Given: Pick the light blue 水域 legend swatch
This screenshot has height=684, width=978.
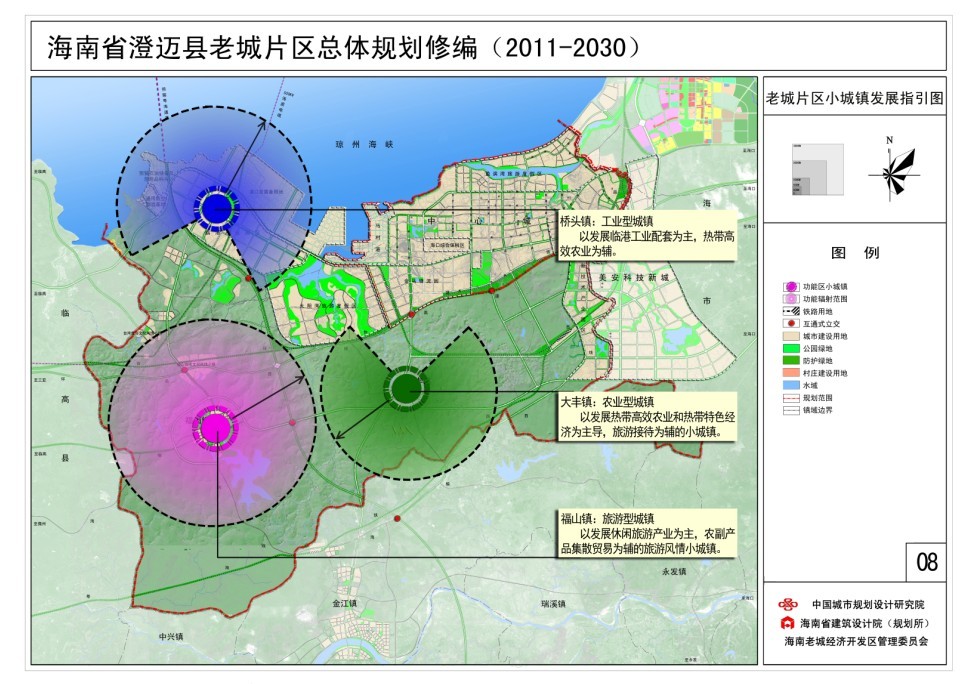Looking at the screenshot, I should [x=790, y=385].
